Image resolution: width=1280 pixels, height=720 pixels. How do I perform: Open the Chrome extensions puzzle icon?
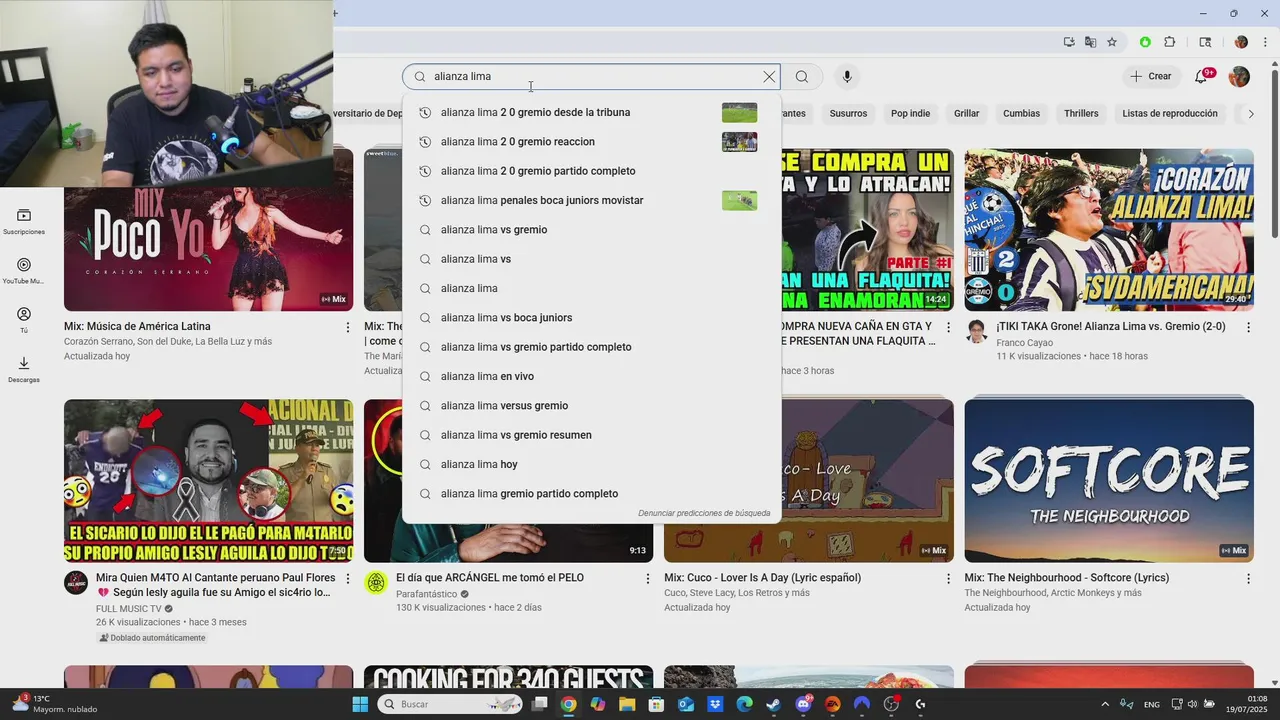1170,42
